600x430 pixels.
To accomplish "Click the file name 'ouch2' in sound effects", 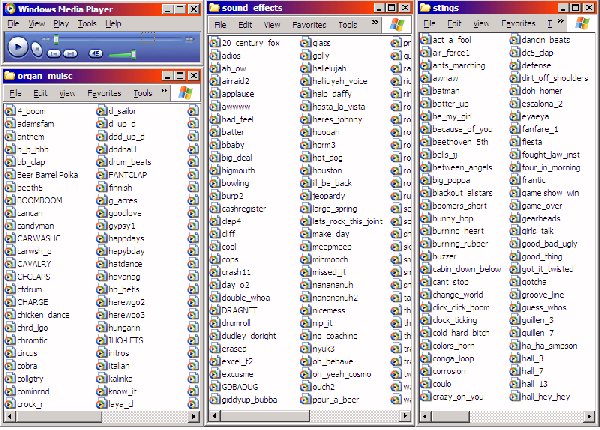I will click(323, 387).
